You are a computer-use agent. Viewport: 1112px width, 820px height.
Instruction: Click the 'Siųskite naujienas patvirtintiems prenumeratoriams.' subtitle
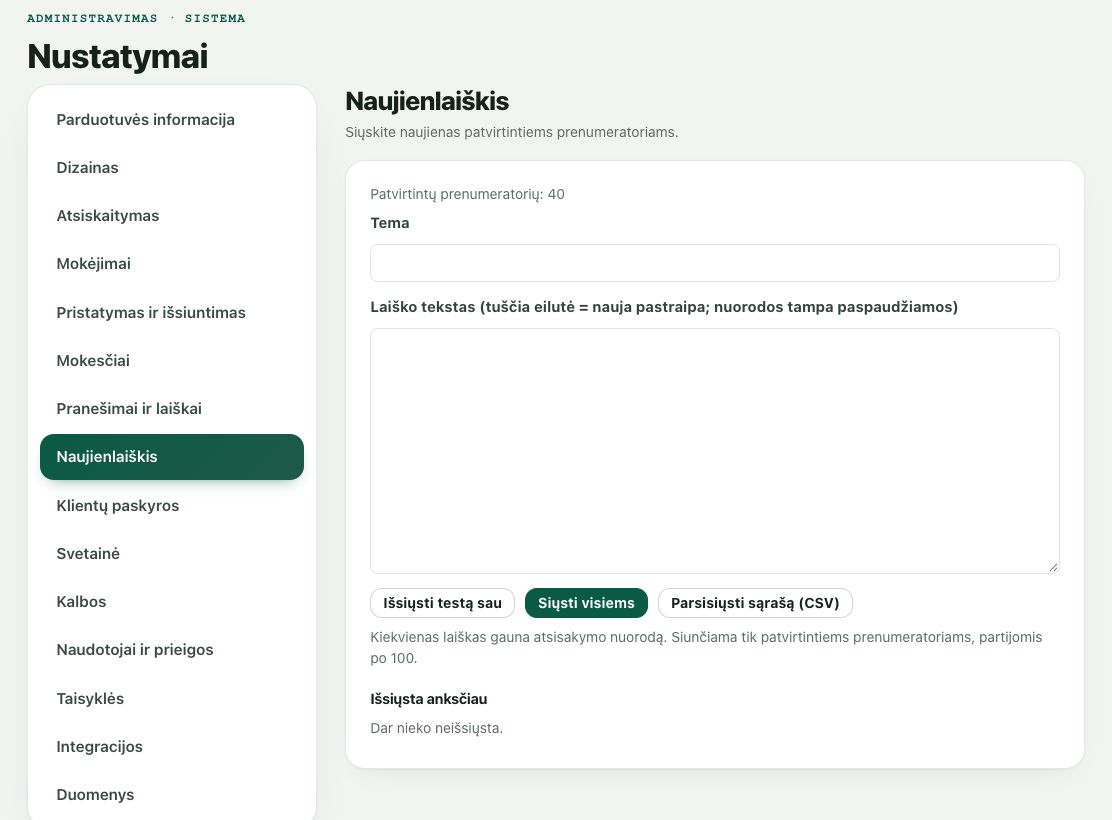coord(512,133)
